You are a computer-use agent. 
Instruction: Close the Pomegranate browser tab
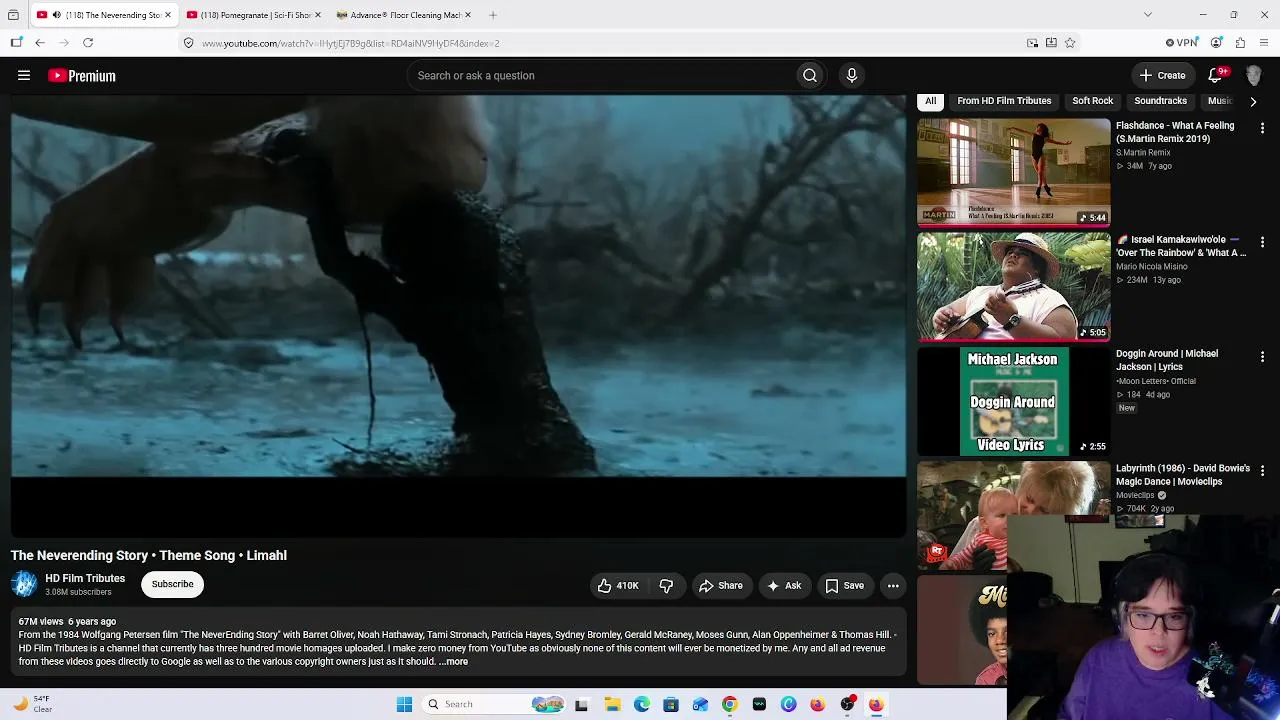(x=317, y=15)
